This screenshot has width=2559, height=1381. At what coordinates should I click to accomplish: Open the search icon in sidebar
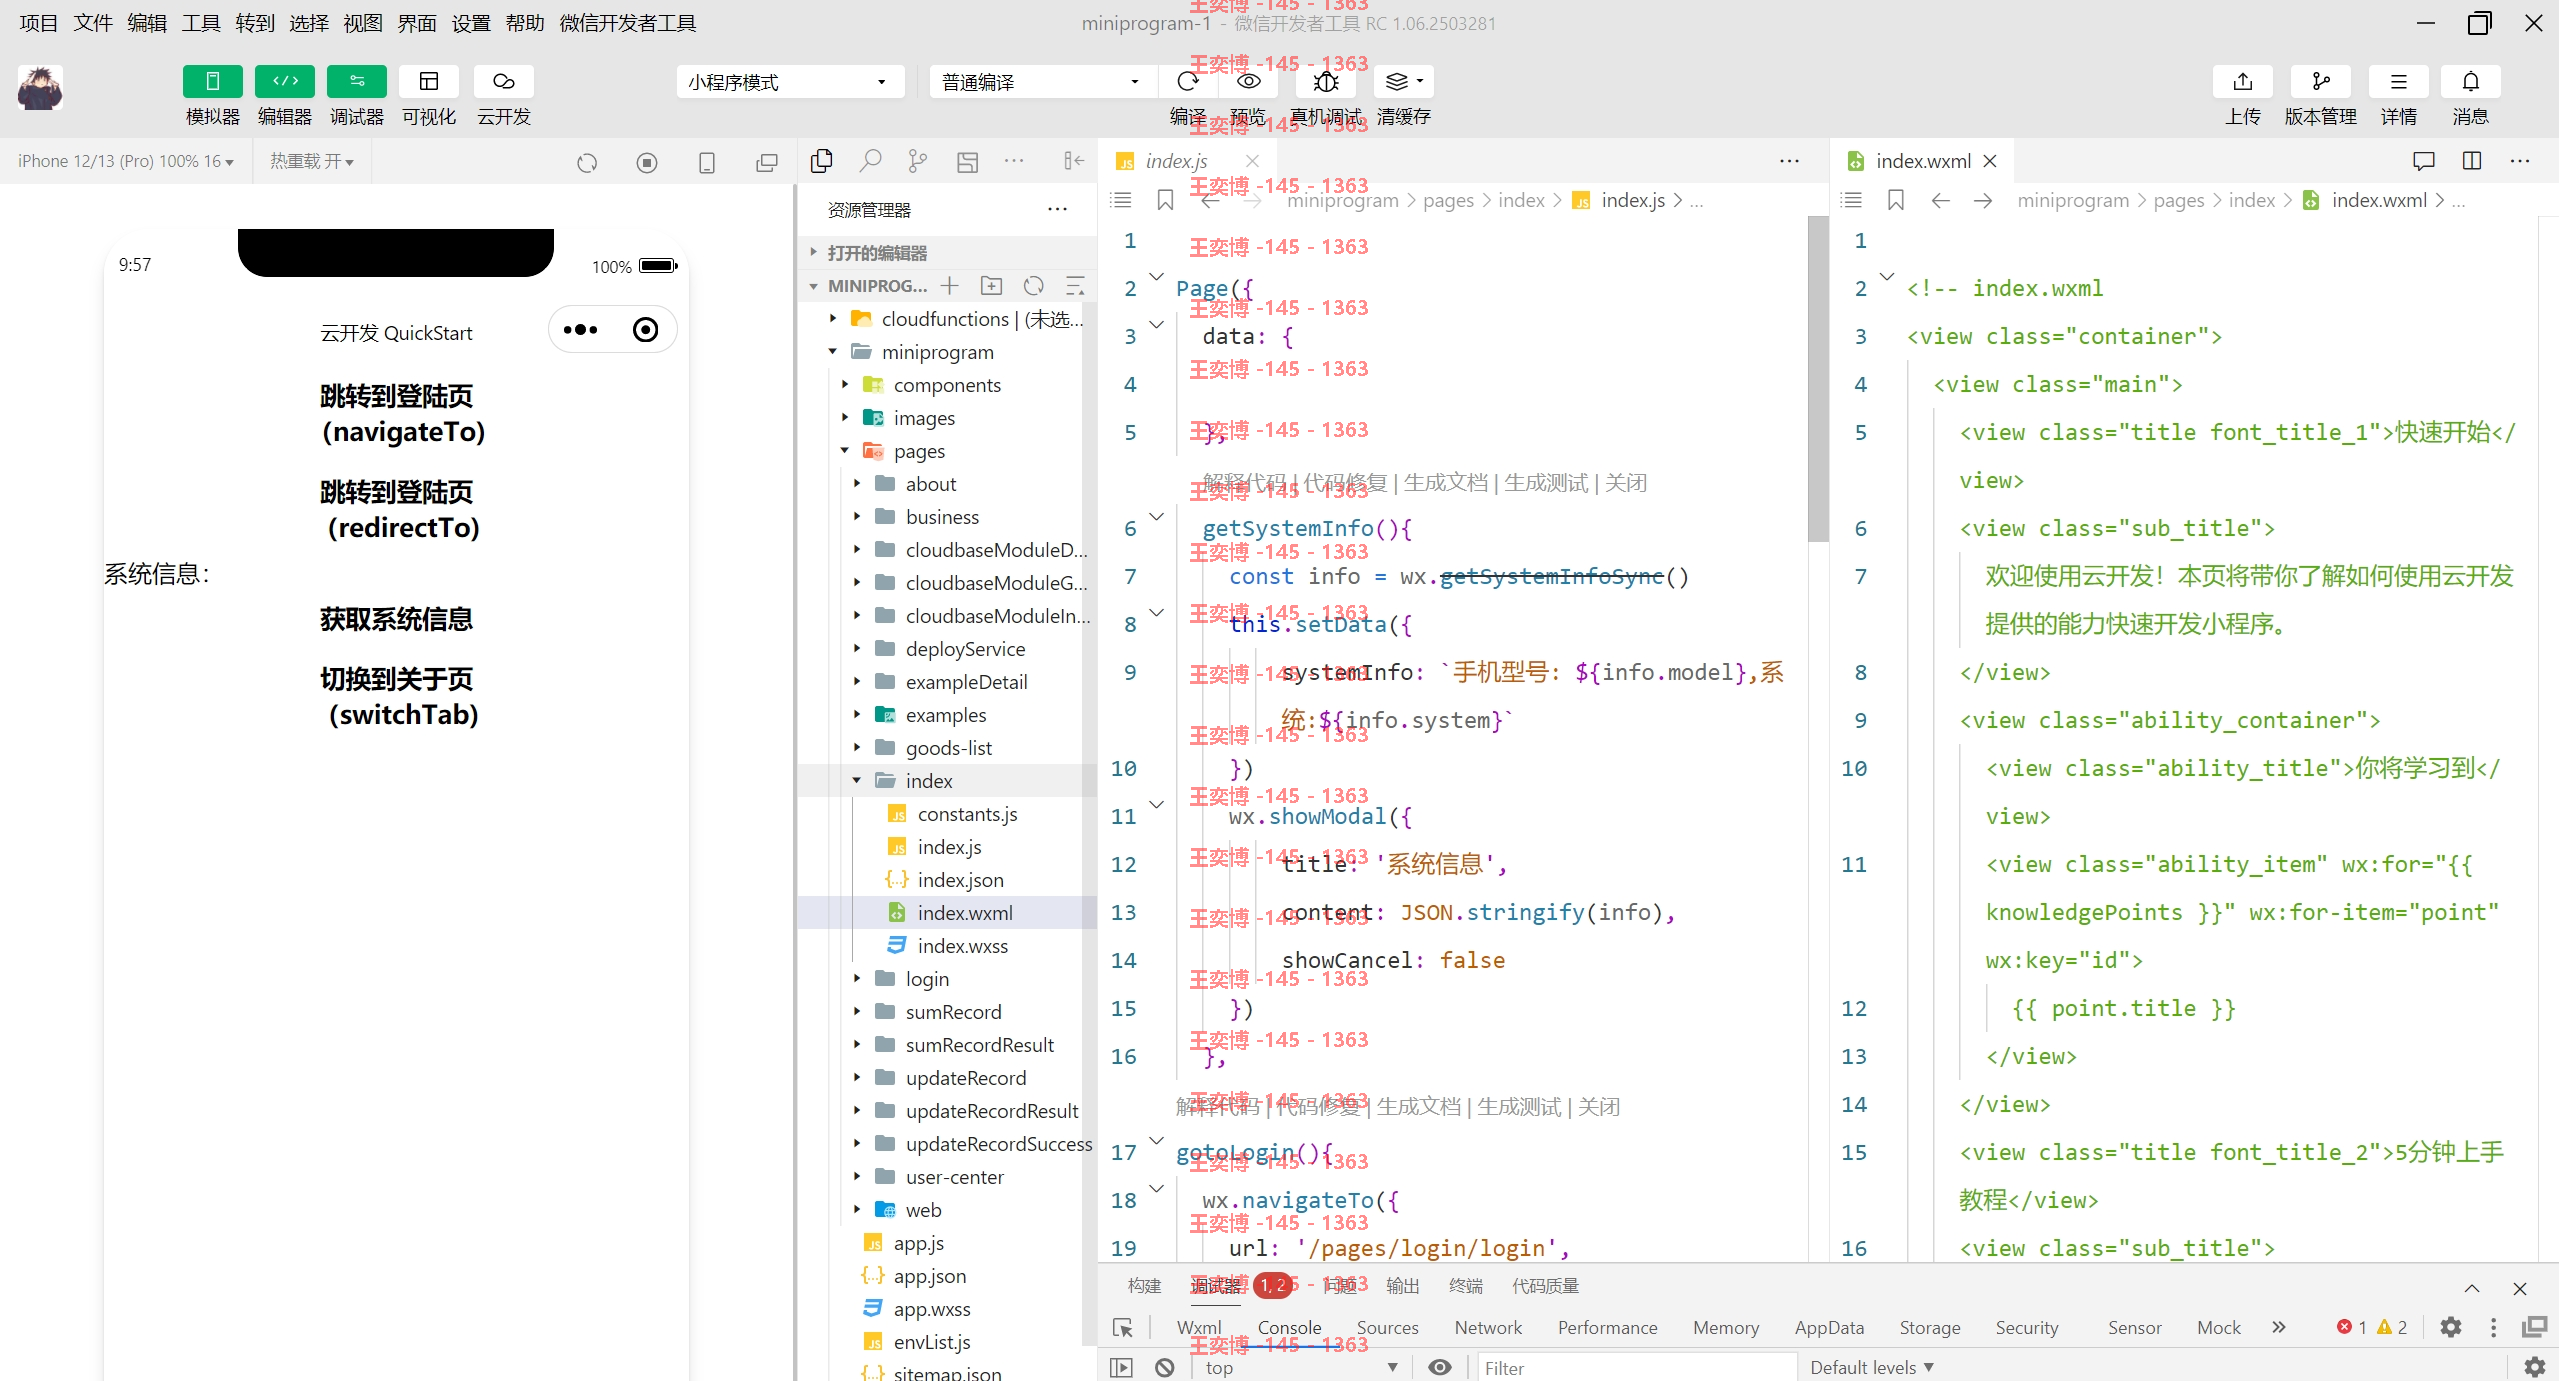pyautogui.click(x=870, y=160)
